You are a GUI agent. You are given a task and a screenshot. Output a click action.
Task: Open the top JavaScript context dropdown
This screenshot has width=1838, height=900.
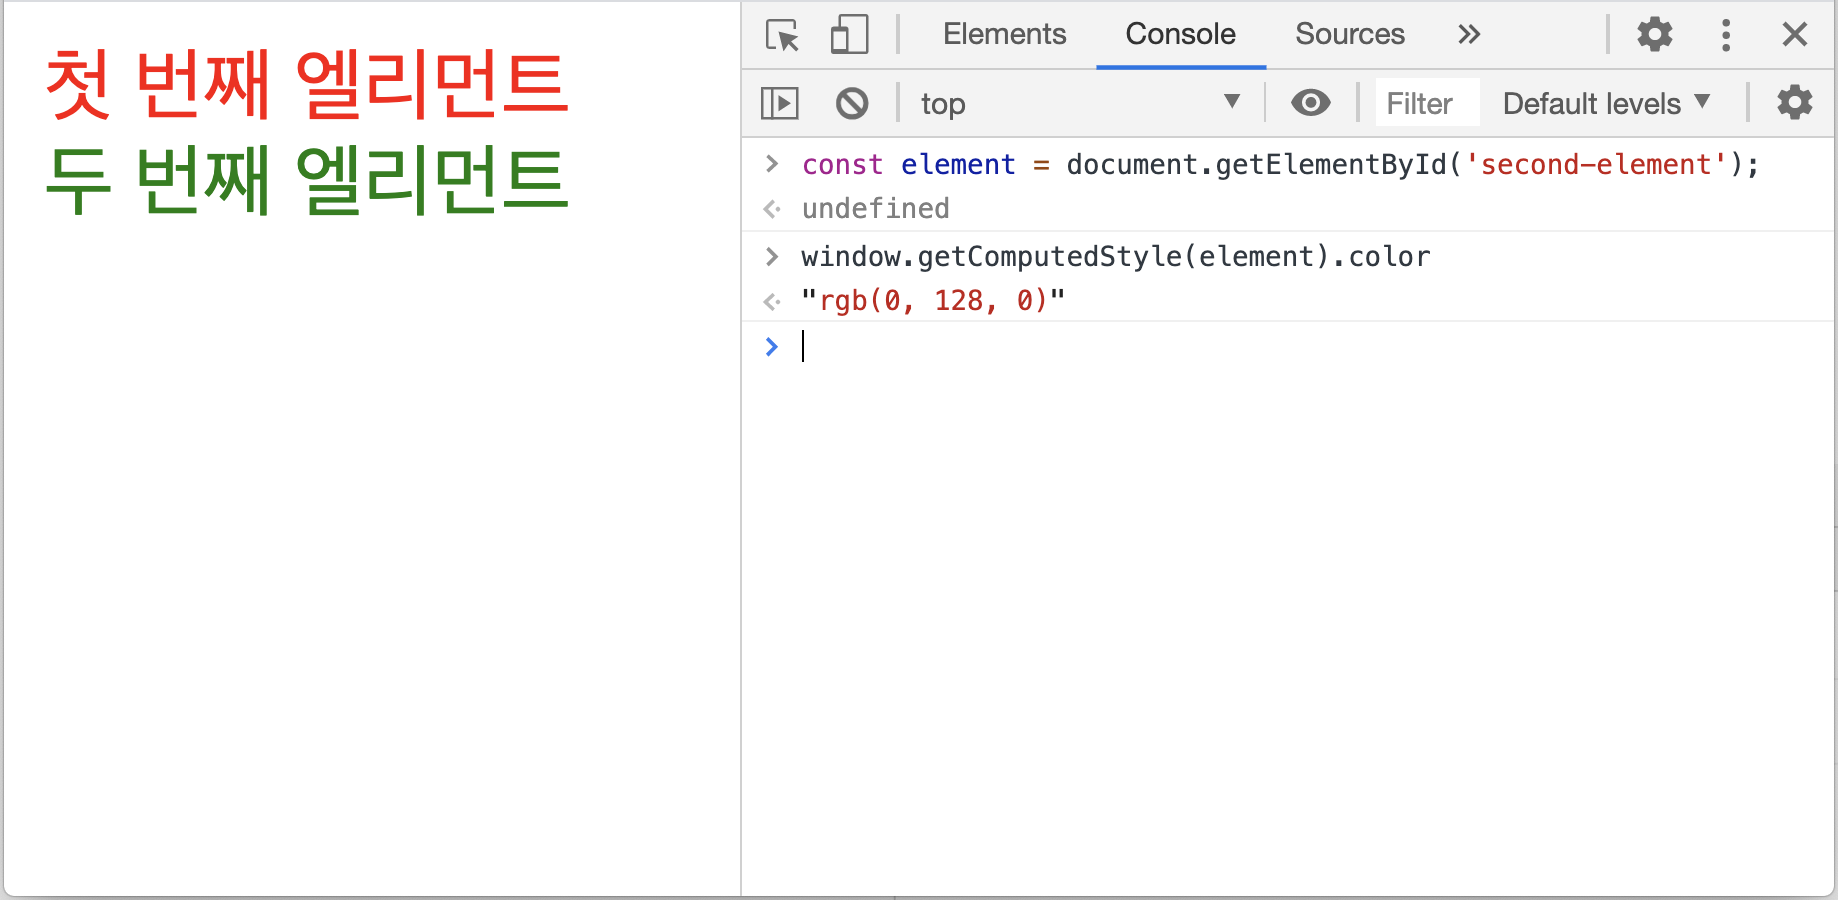pyautogui.click(x=1080, y=103)
